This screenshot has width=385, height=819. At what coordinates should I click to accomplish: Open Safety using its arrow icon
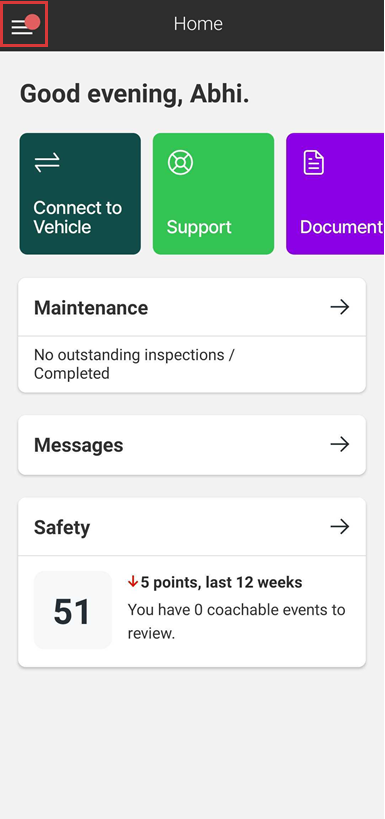tap(340, 526)
